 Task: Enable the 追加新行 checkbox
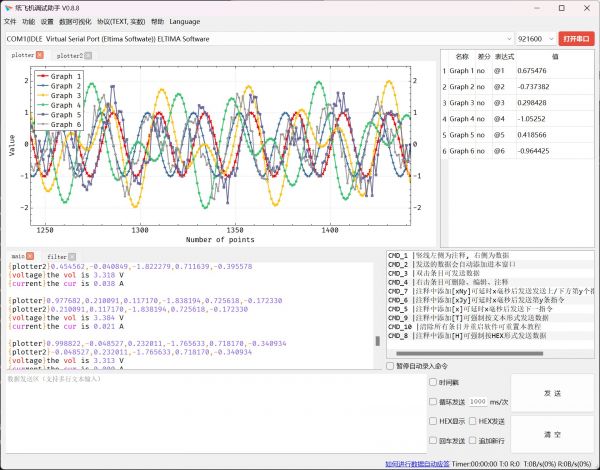(x=473, y=441)
